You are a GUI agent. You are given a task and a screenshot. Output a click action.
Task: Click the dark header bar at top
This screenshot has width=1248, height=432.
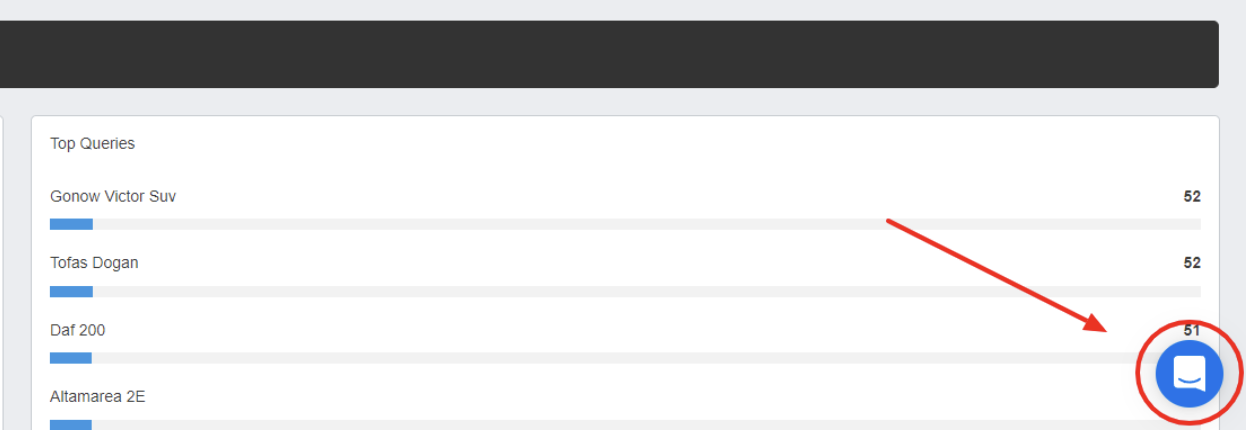pyautogui.click(x=609, y=54)
